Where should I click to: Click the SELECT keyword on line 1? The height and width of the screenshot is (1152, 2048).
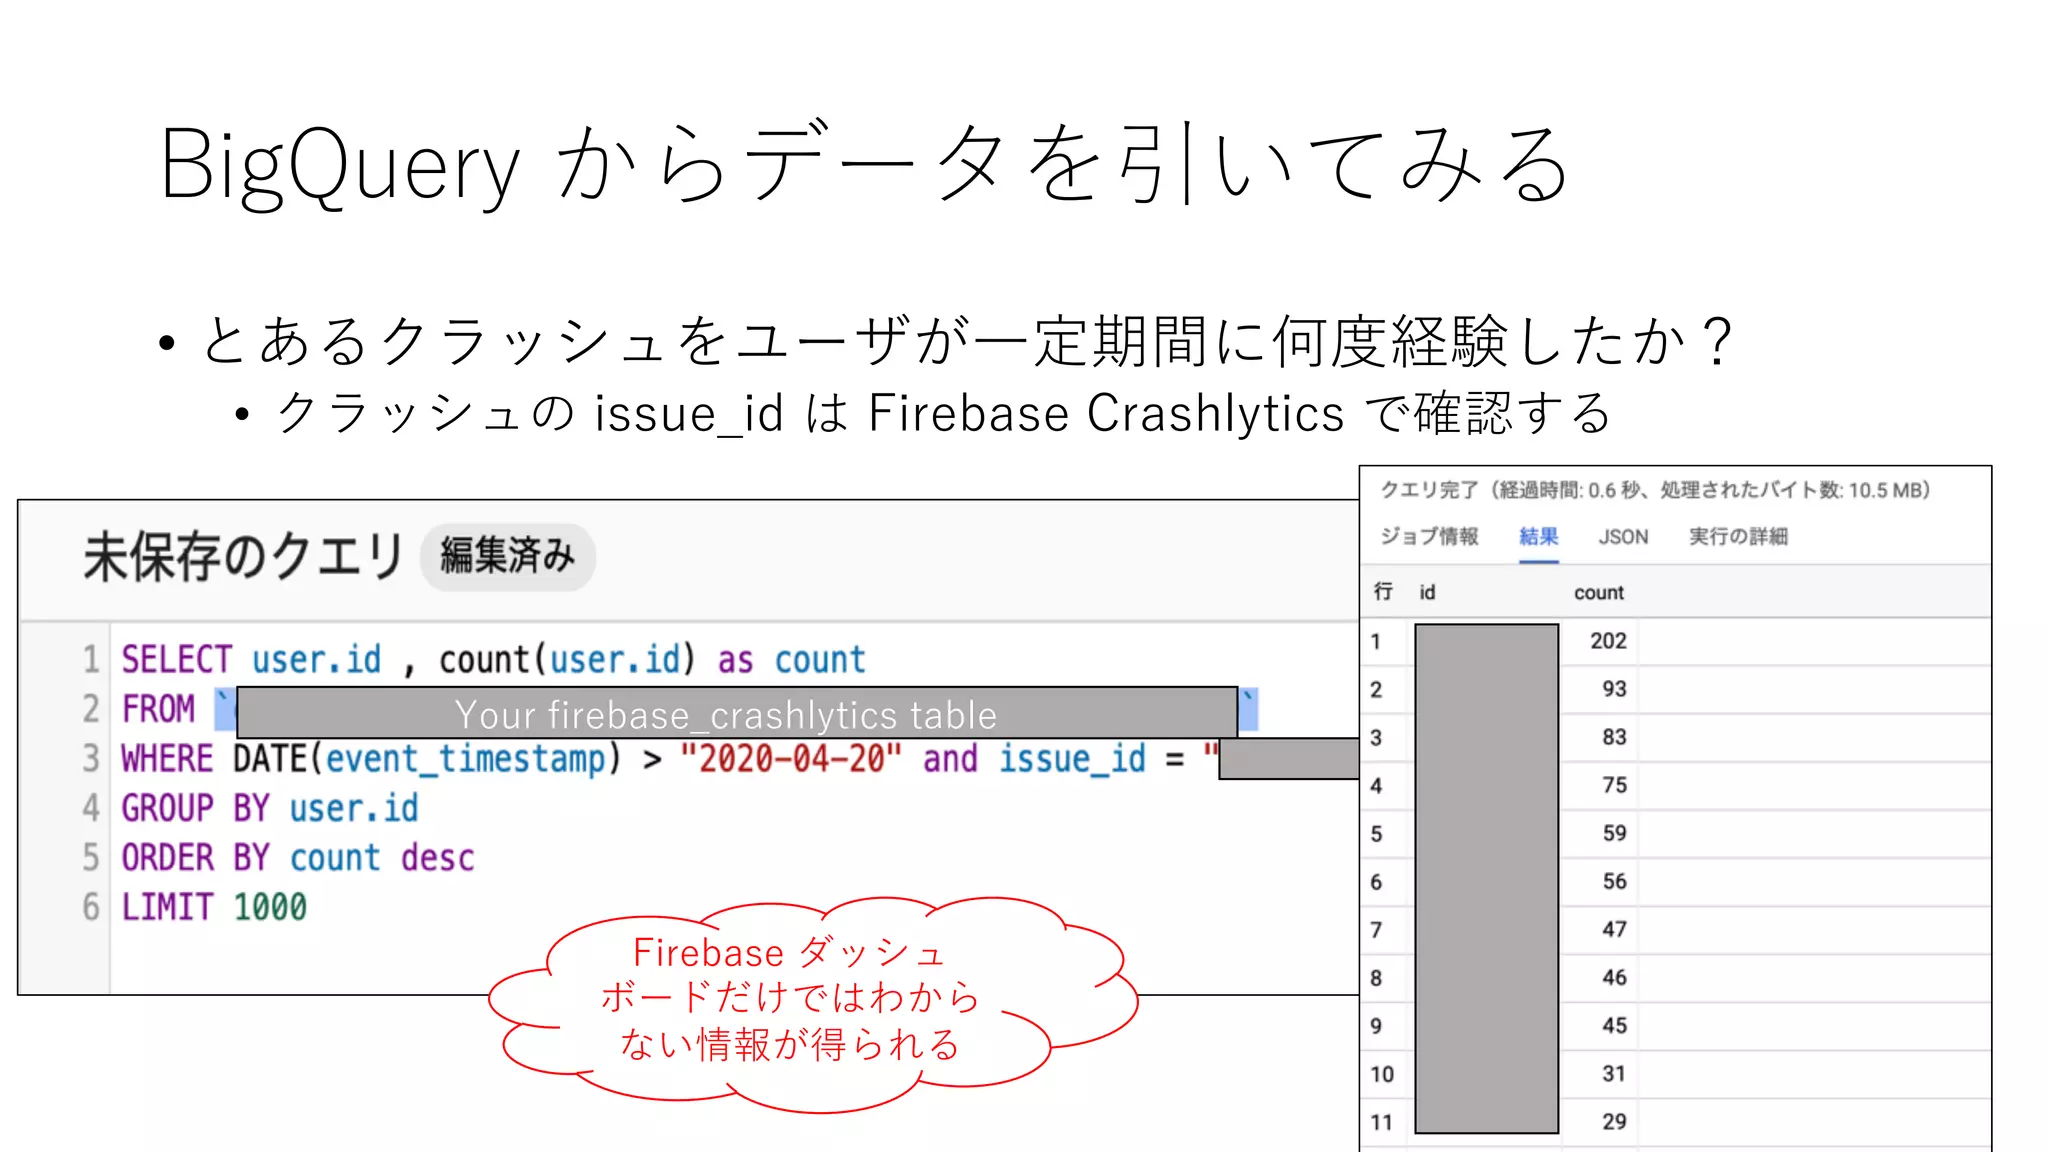click(x=176, y=660)
